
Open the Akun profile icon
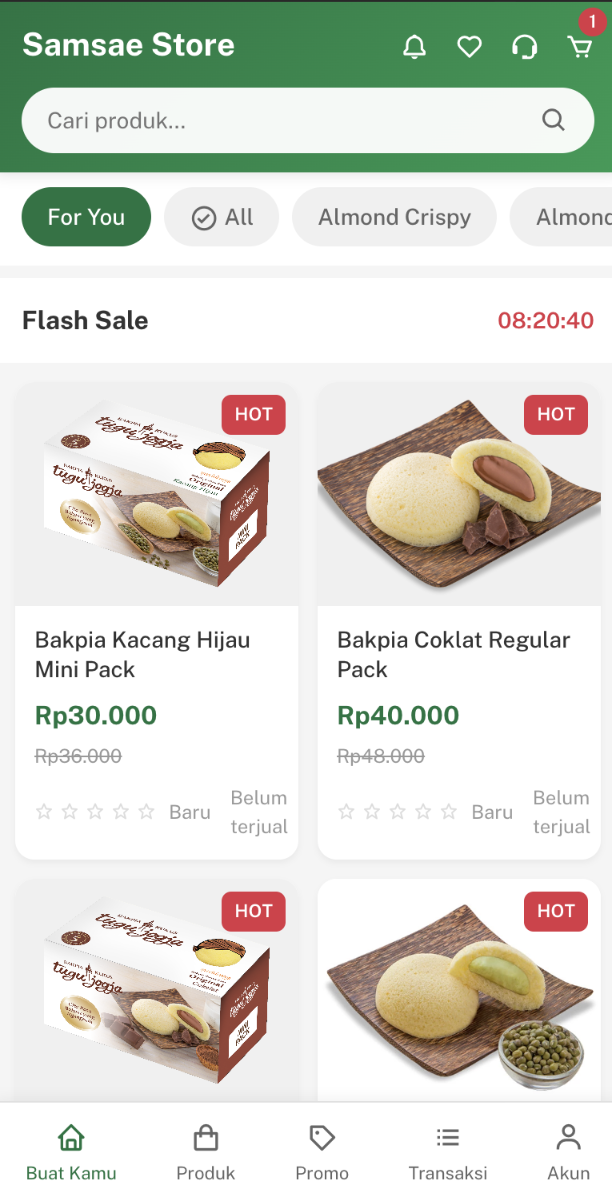tap(568, 1137)
